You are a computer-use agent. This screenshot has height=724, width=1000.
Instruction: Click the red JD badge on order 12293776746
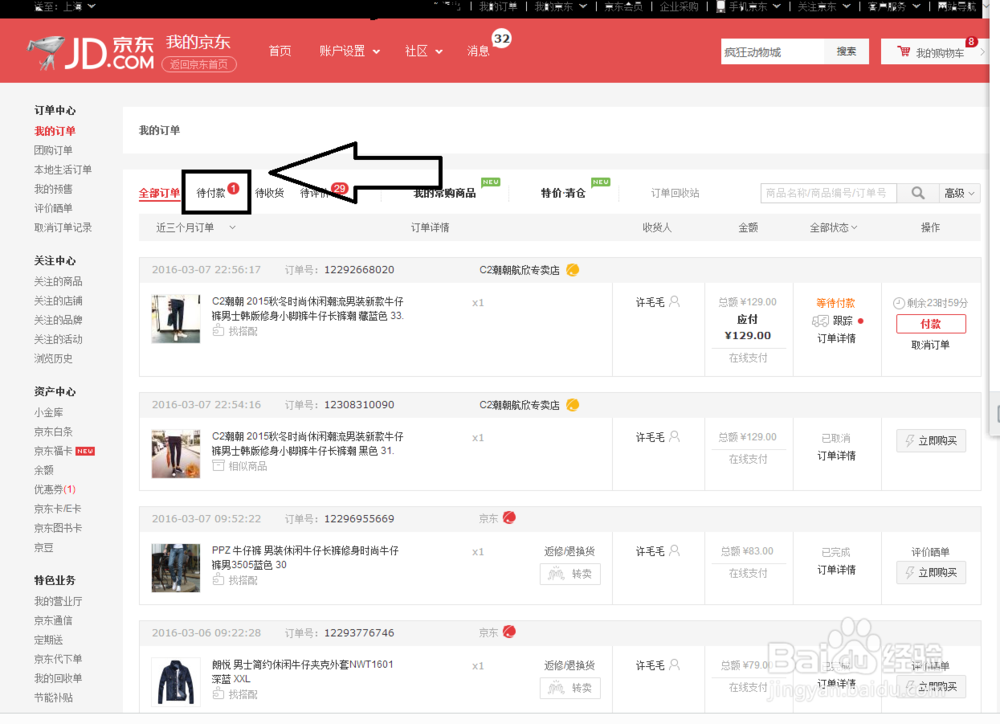coord(508,632)
